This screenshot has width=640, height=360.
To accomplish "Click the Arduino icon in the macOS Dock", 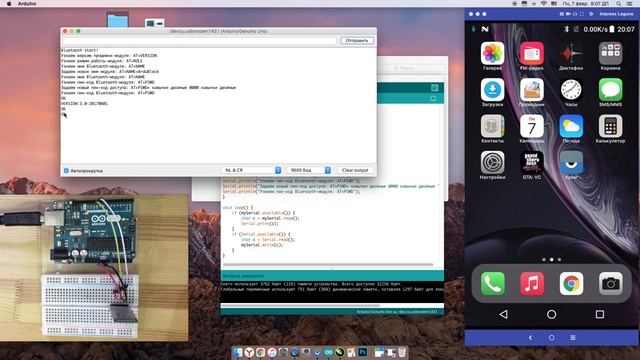I will (329, 352).
